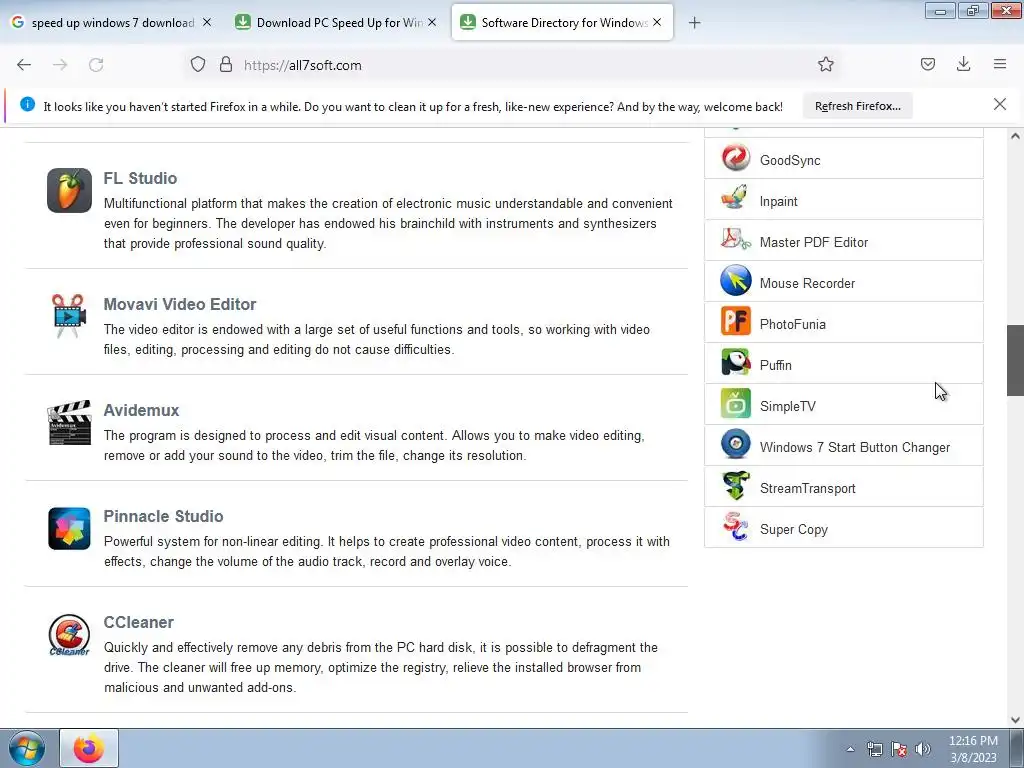View tracking protection shield info
The width and height of the screenshot is (1024, 768).
[x=198, y=65]
